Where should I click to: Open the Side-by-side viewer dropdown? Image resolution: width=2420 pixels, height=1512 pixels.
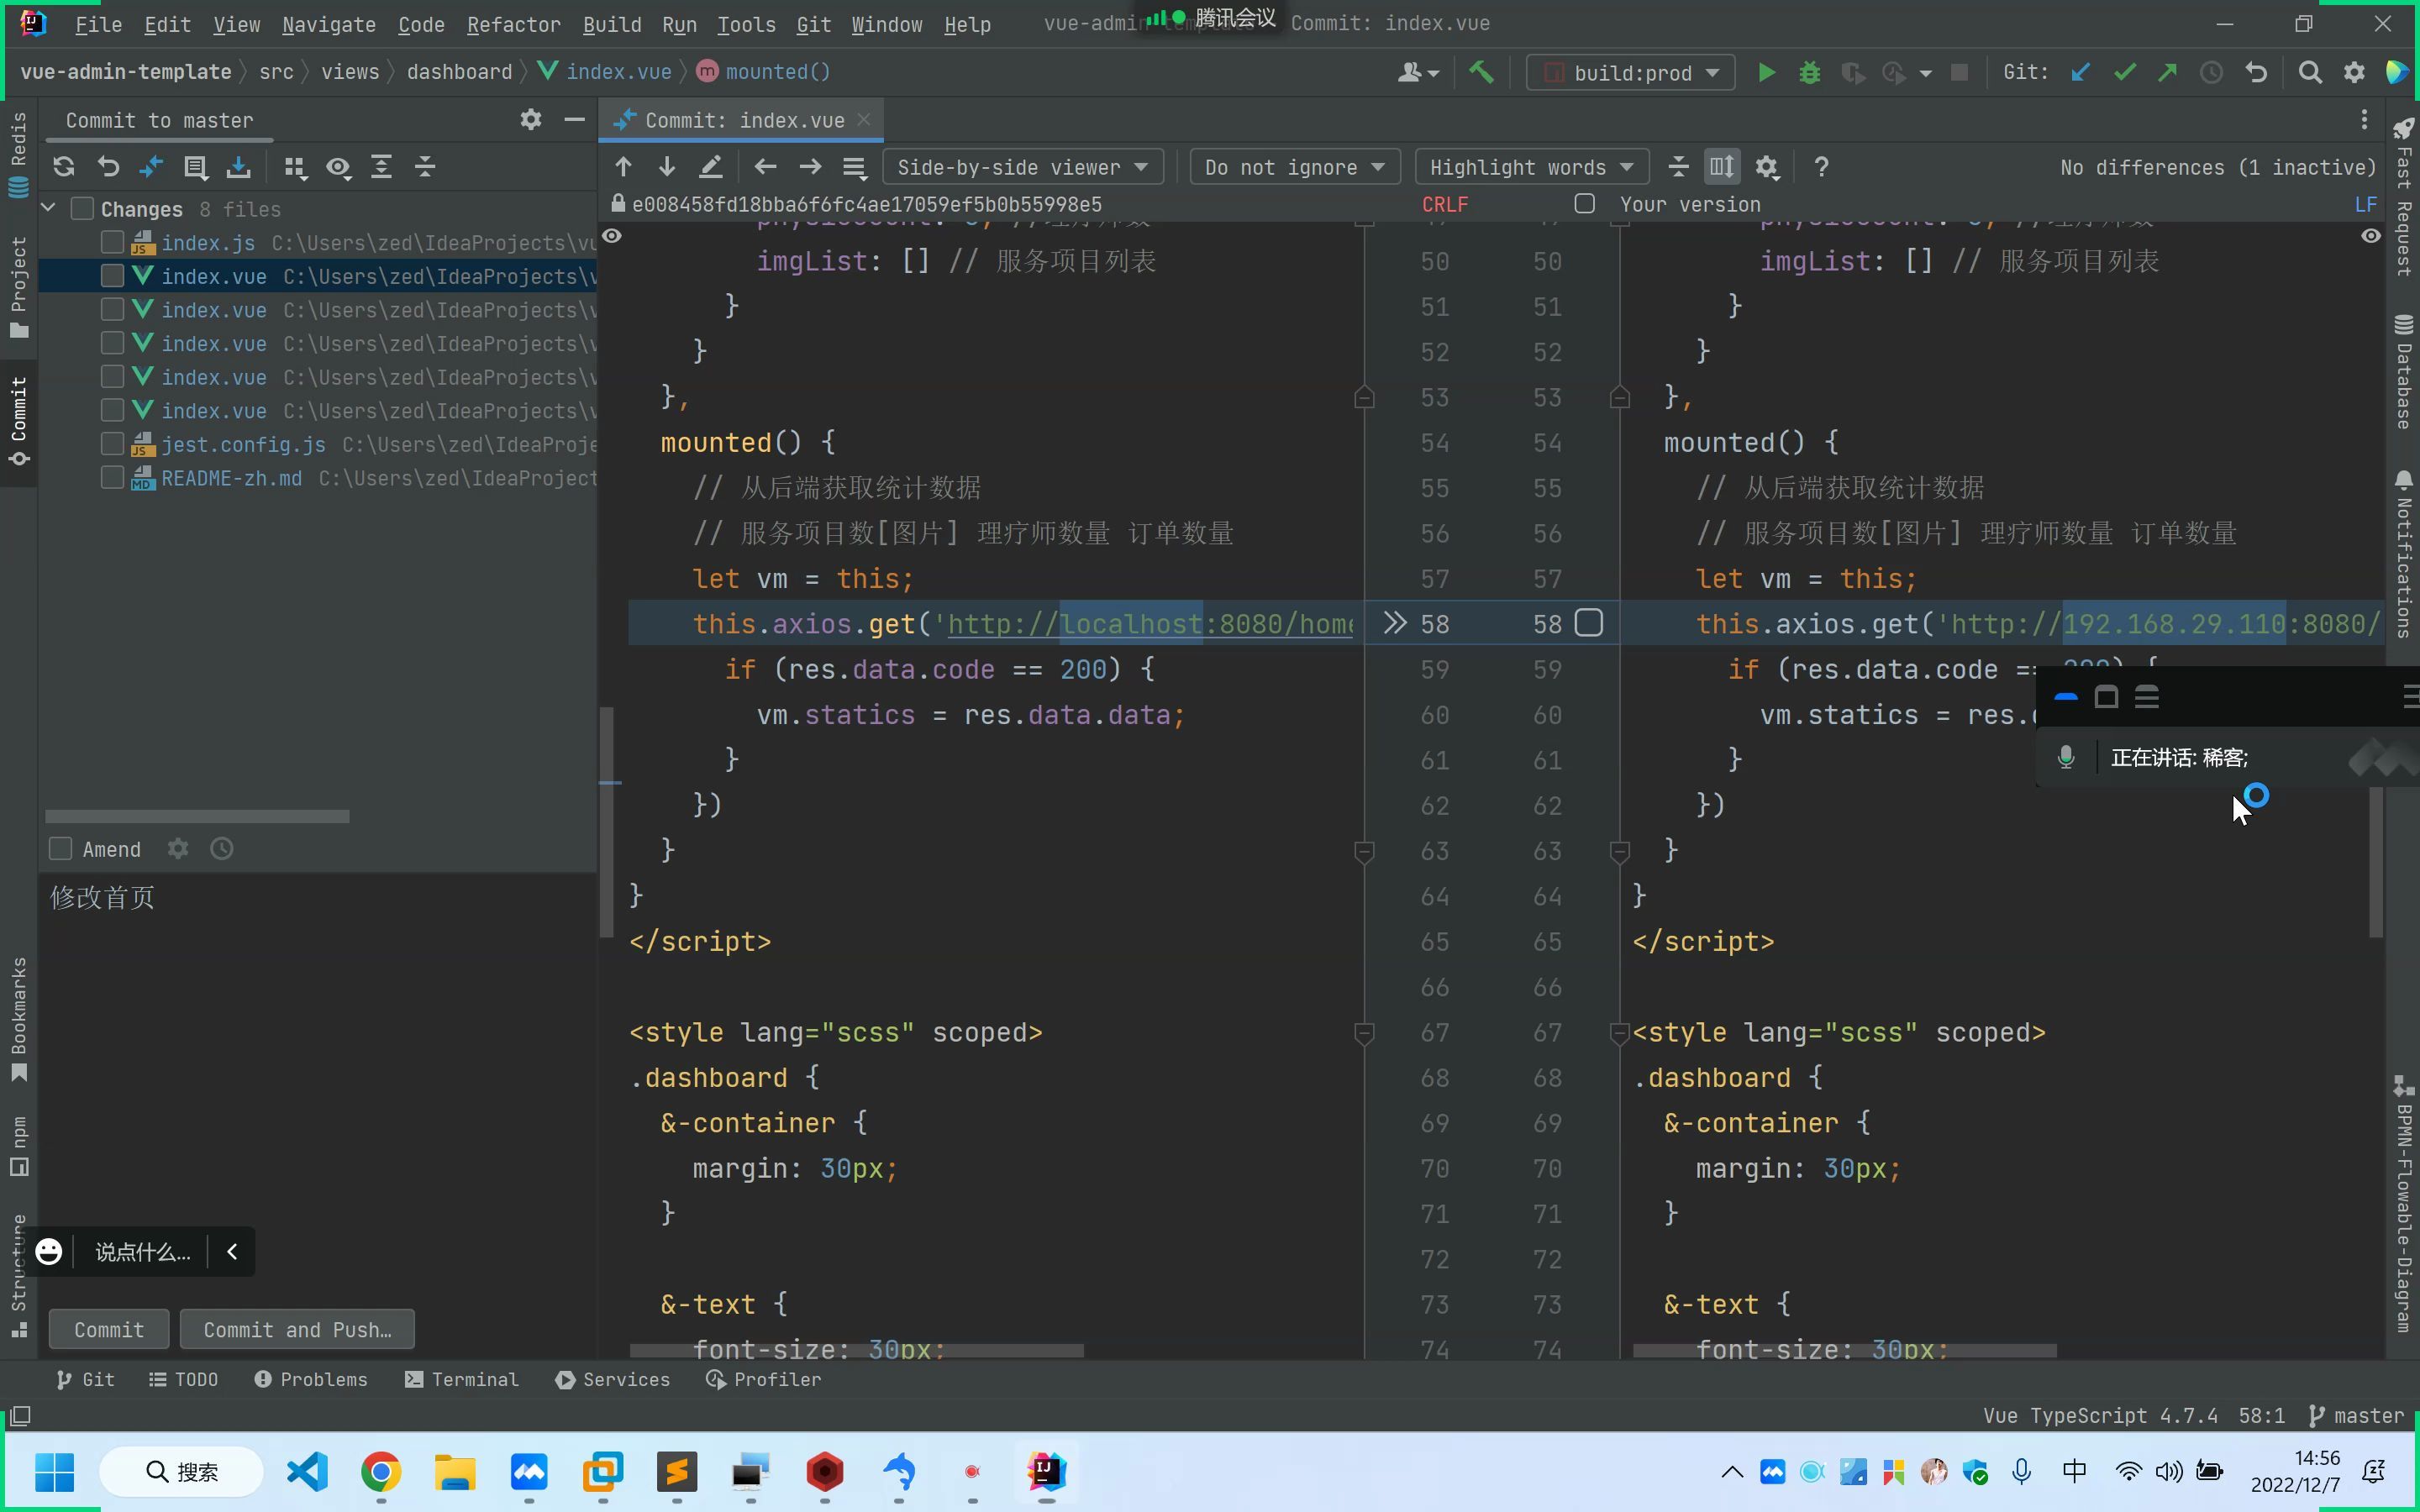tap(1022, 167)
